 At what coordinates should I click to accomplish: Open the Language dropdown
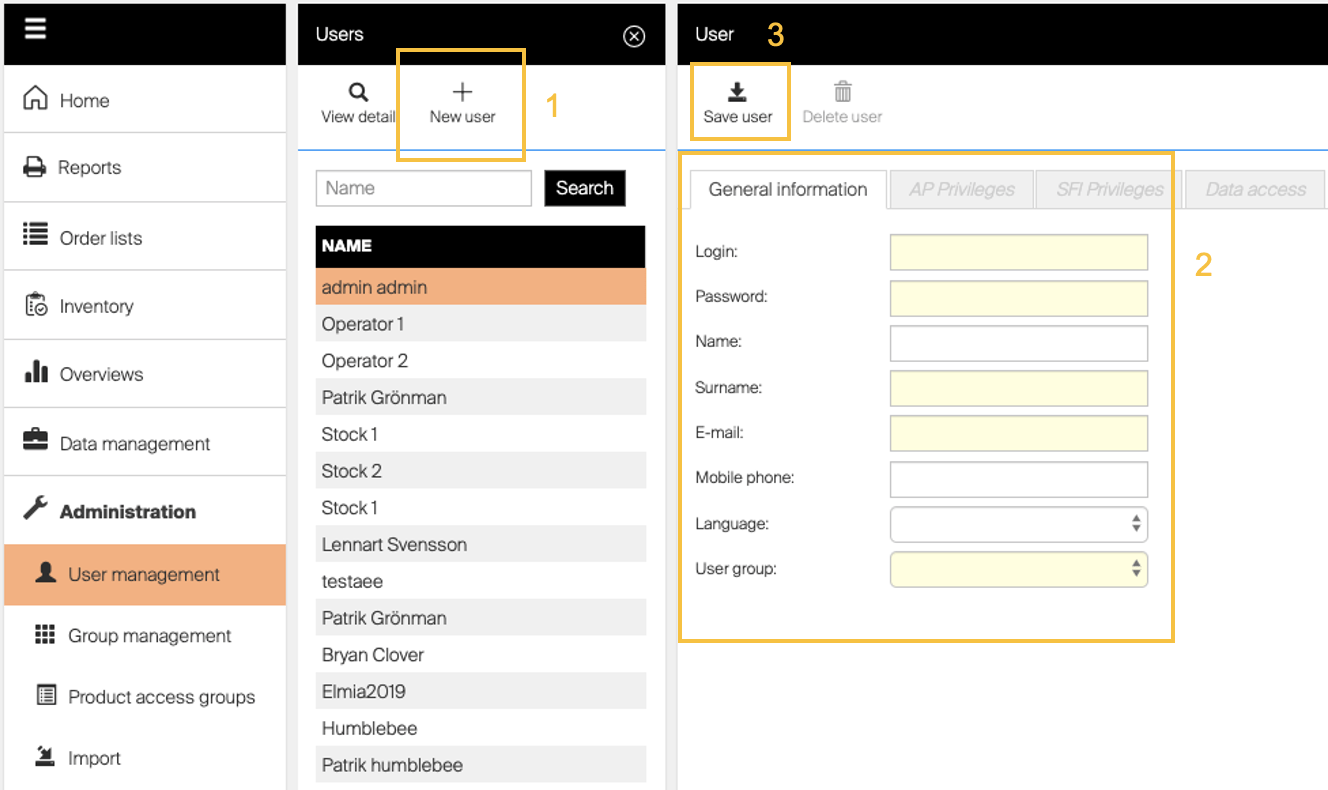coord(1018,524)
